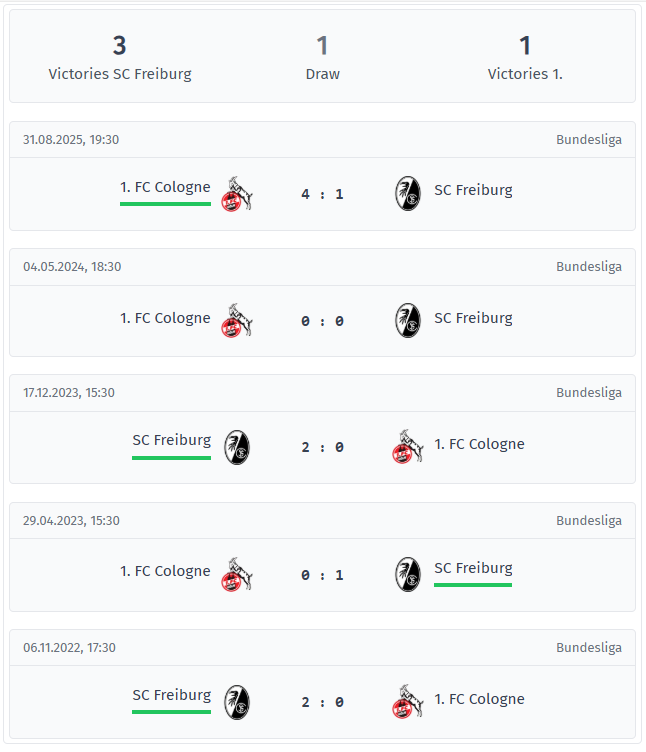646x752 pixels.
Task: Click Cologne crest in 06.11.2022 match
Action: 408,701
